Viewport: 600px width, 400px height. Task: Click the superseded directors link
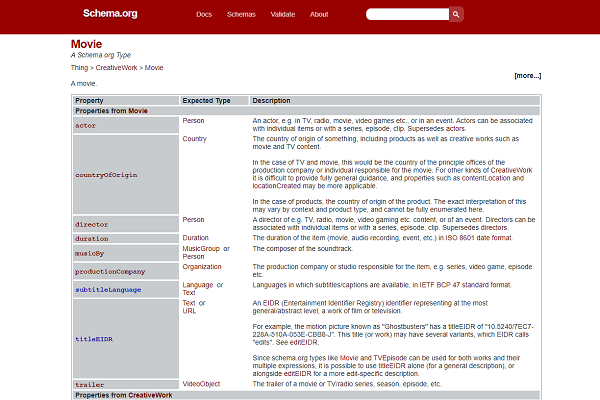[x=494, y=228]
